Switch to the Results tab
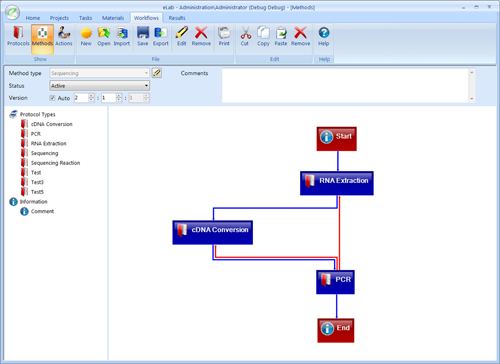This screenshot has height=364, width=500. pyautogui.click(x=177, y=18)
